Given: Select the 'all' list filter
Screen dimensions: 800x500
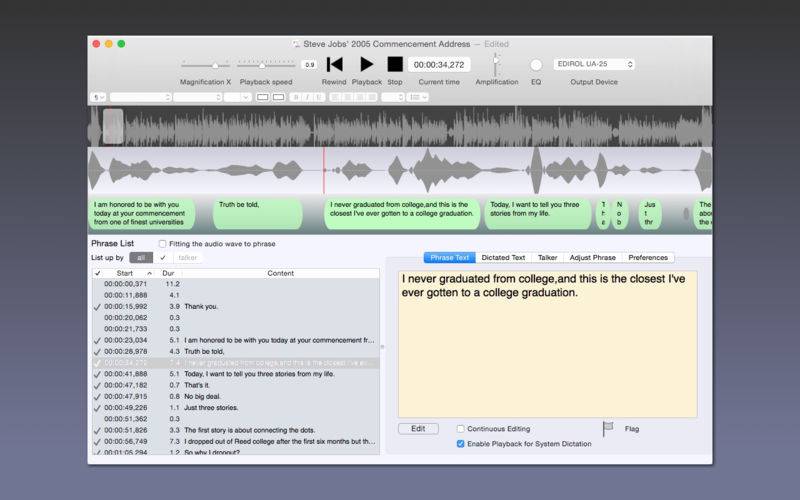Looking at the screenshot, I should pos(141,258).
